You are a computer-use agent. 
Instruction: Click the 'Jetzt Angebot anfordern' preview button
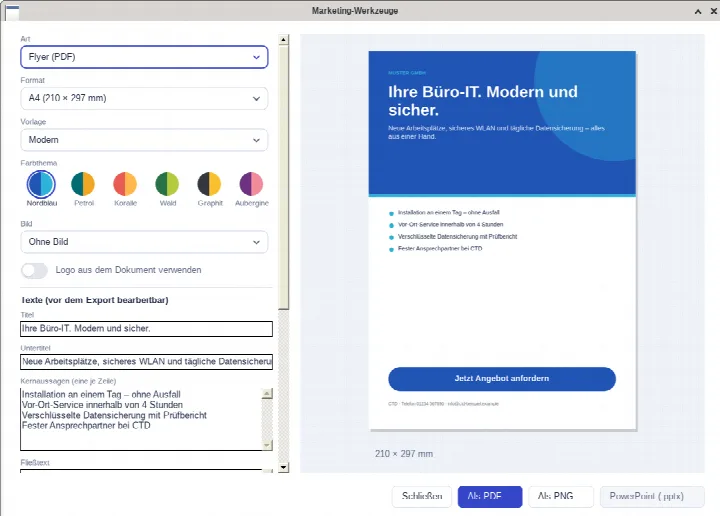[x=502, y=379]
